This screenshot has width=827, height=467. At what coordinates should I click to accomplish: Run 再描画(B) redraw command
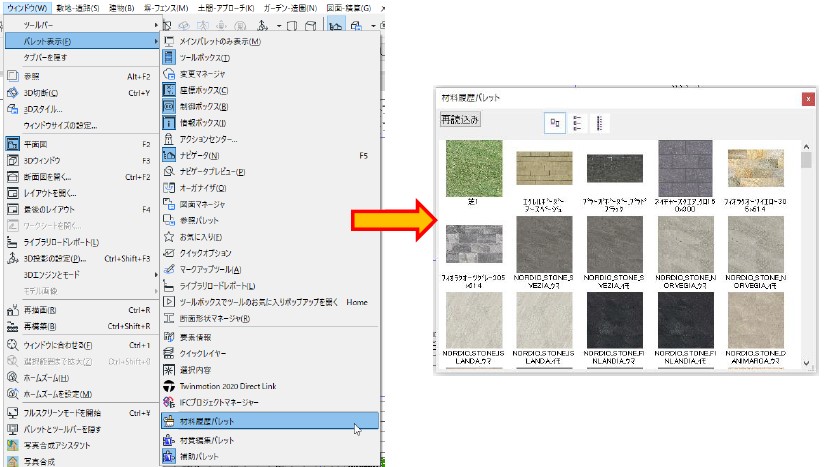point(82,310)
